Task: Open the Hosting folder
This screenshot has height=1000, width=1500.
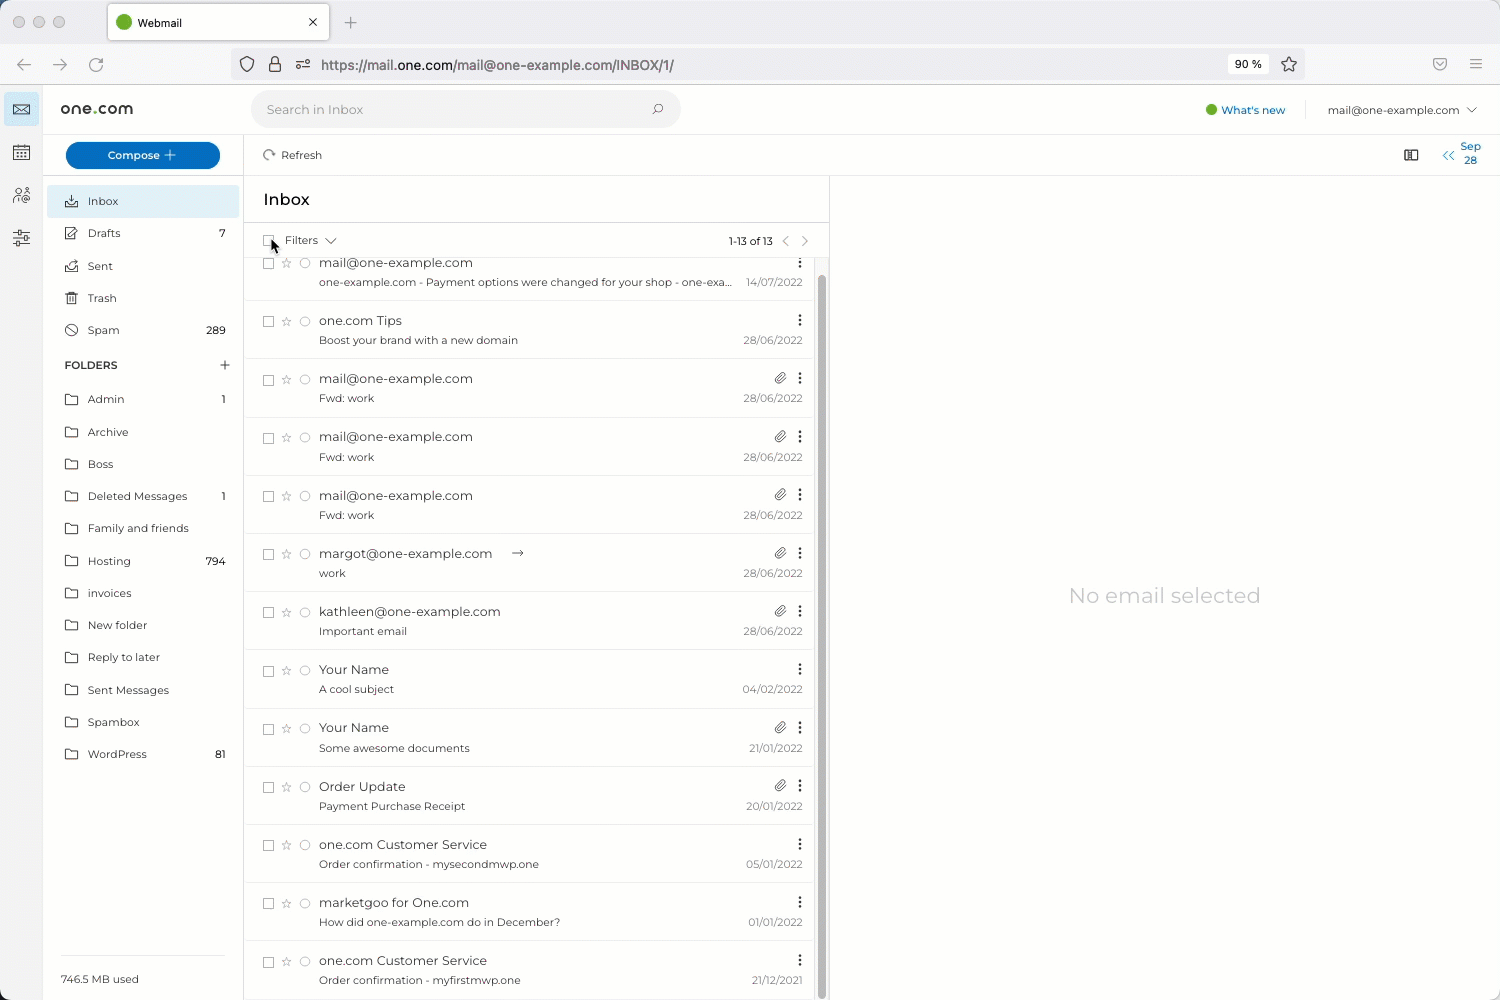Action: tap(109, 561)
